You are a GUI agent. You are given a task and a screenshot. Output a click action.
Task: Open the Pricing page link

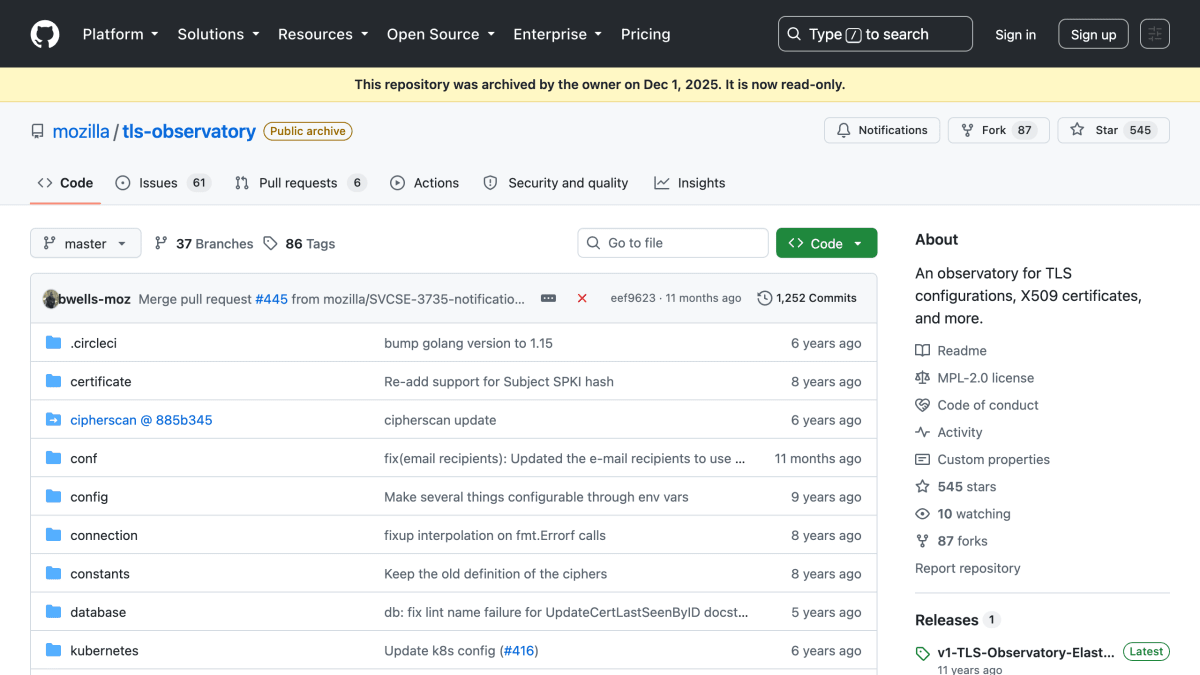click(645, 34)
